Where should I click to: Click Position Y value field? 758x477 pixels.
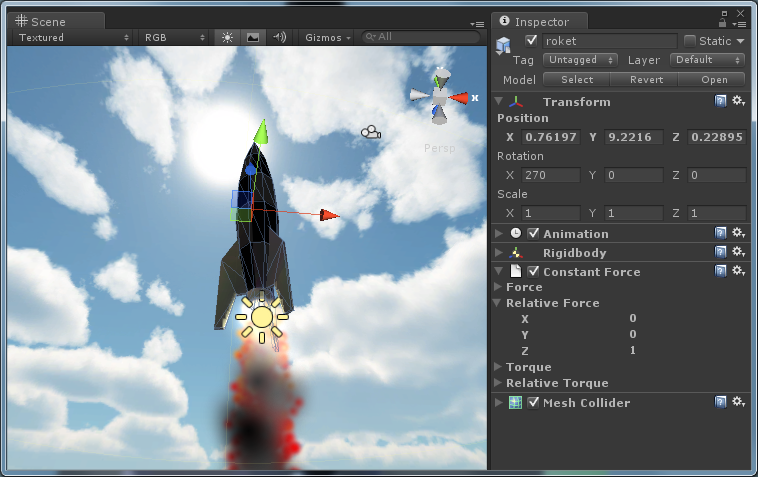634,137
